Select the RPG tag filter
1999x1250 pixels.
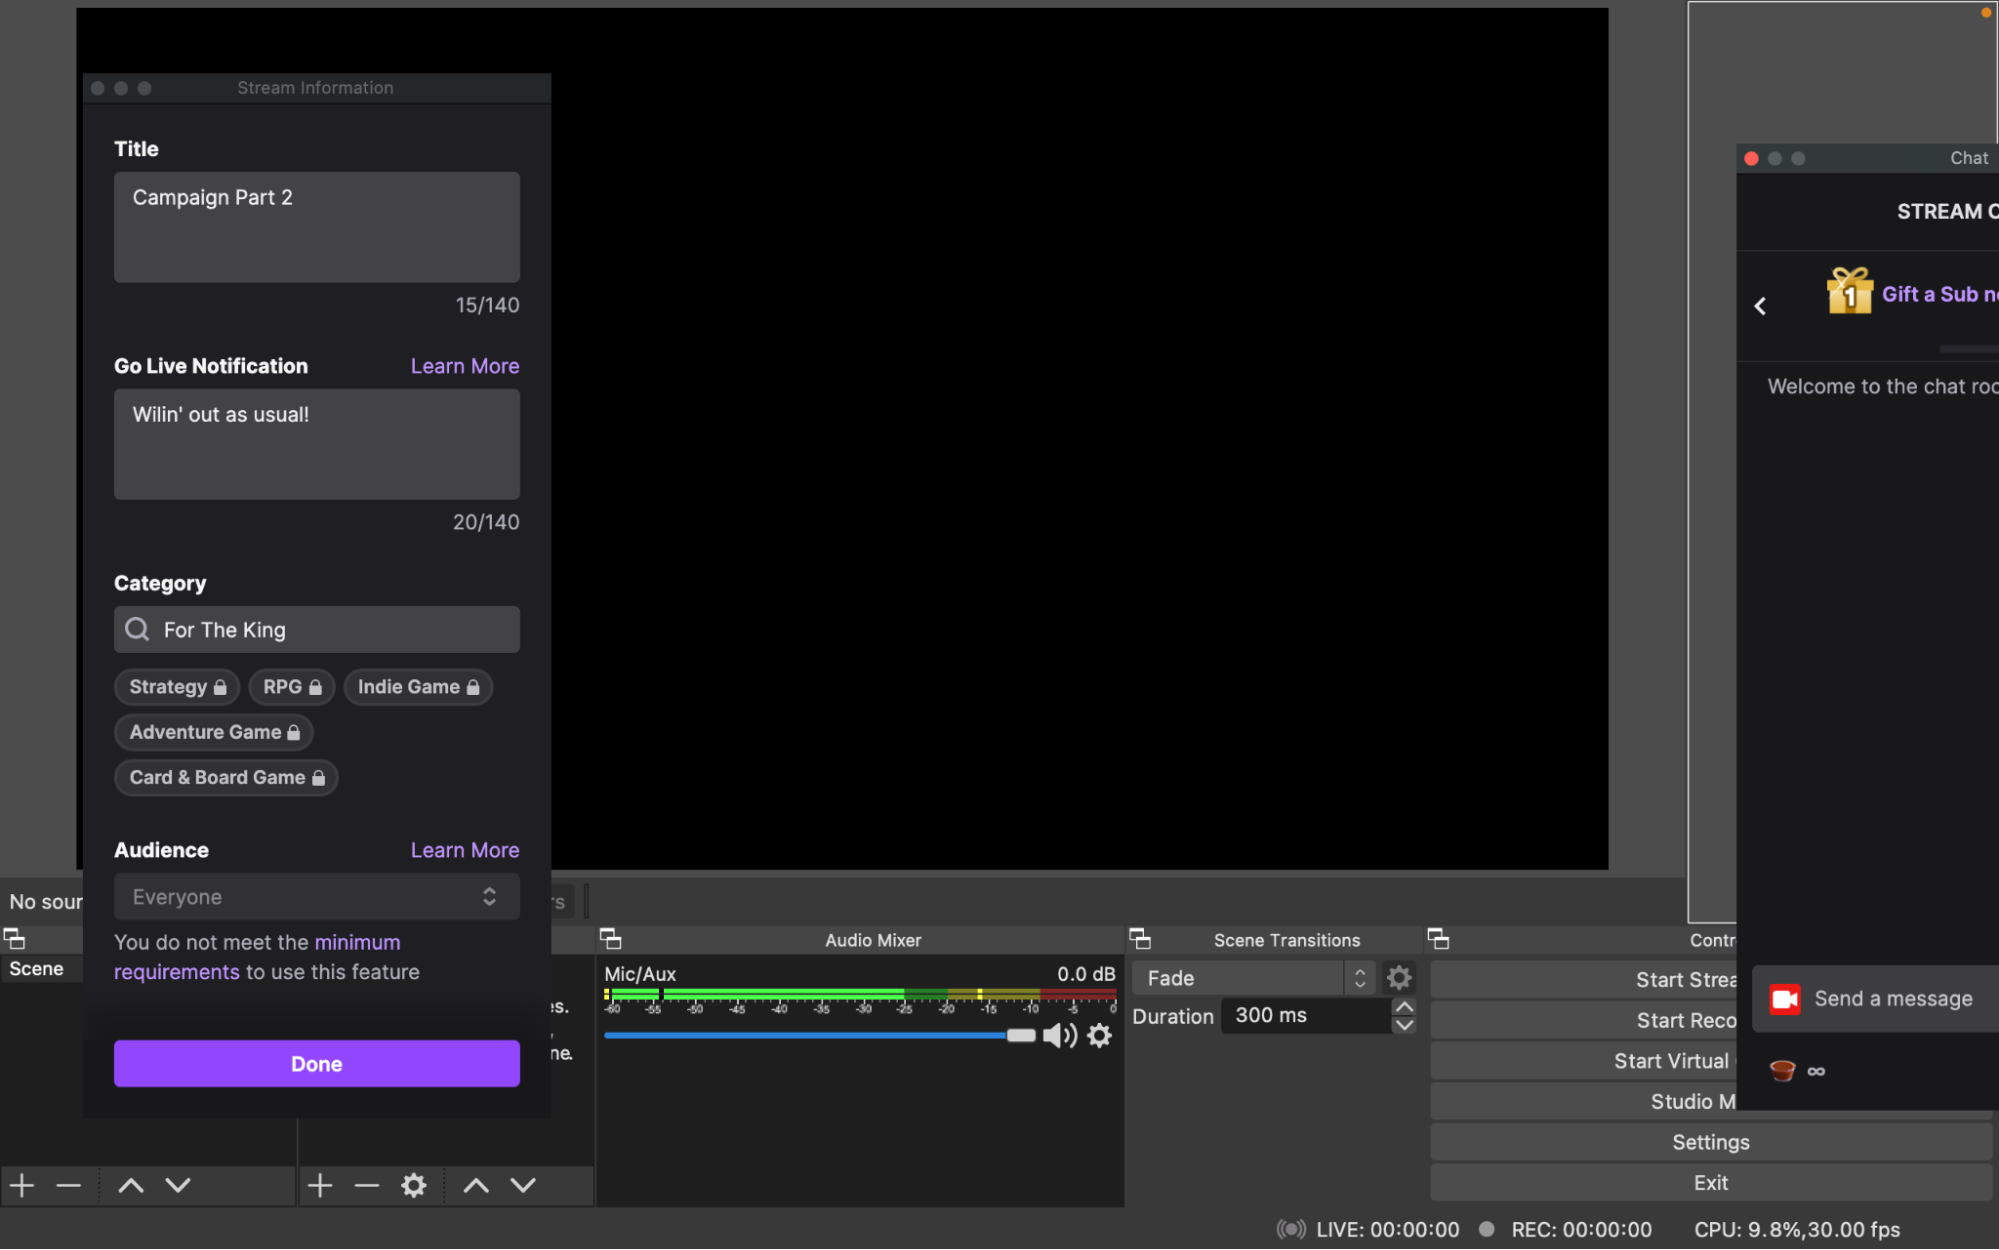click(x=289, y=685)
